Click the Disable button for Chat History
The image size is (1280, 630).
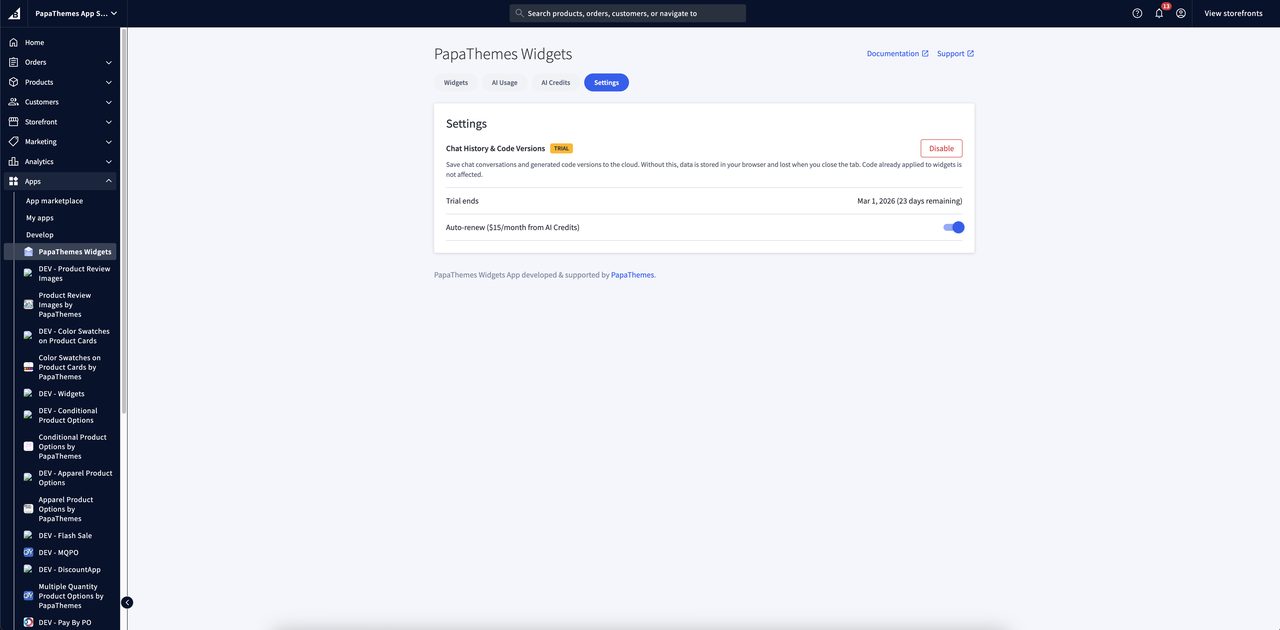[x=941, y=147]
